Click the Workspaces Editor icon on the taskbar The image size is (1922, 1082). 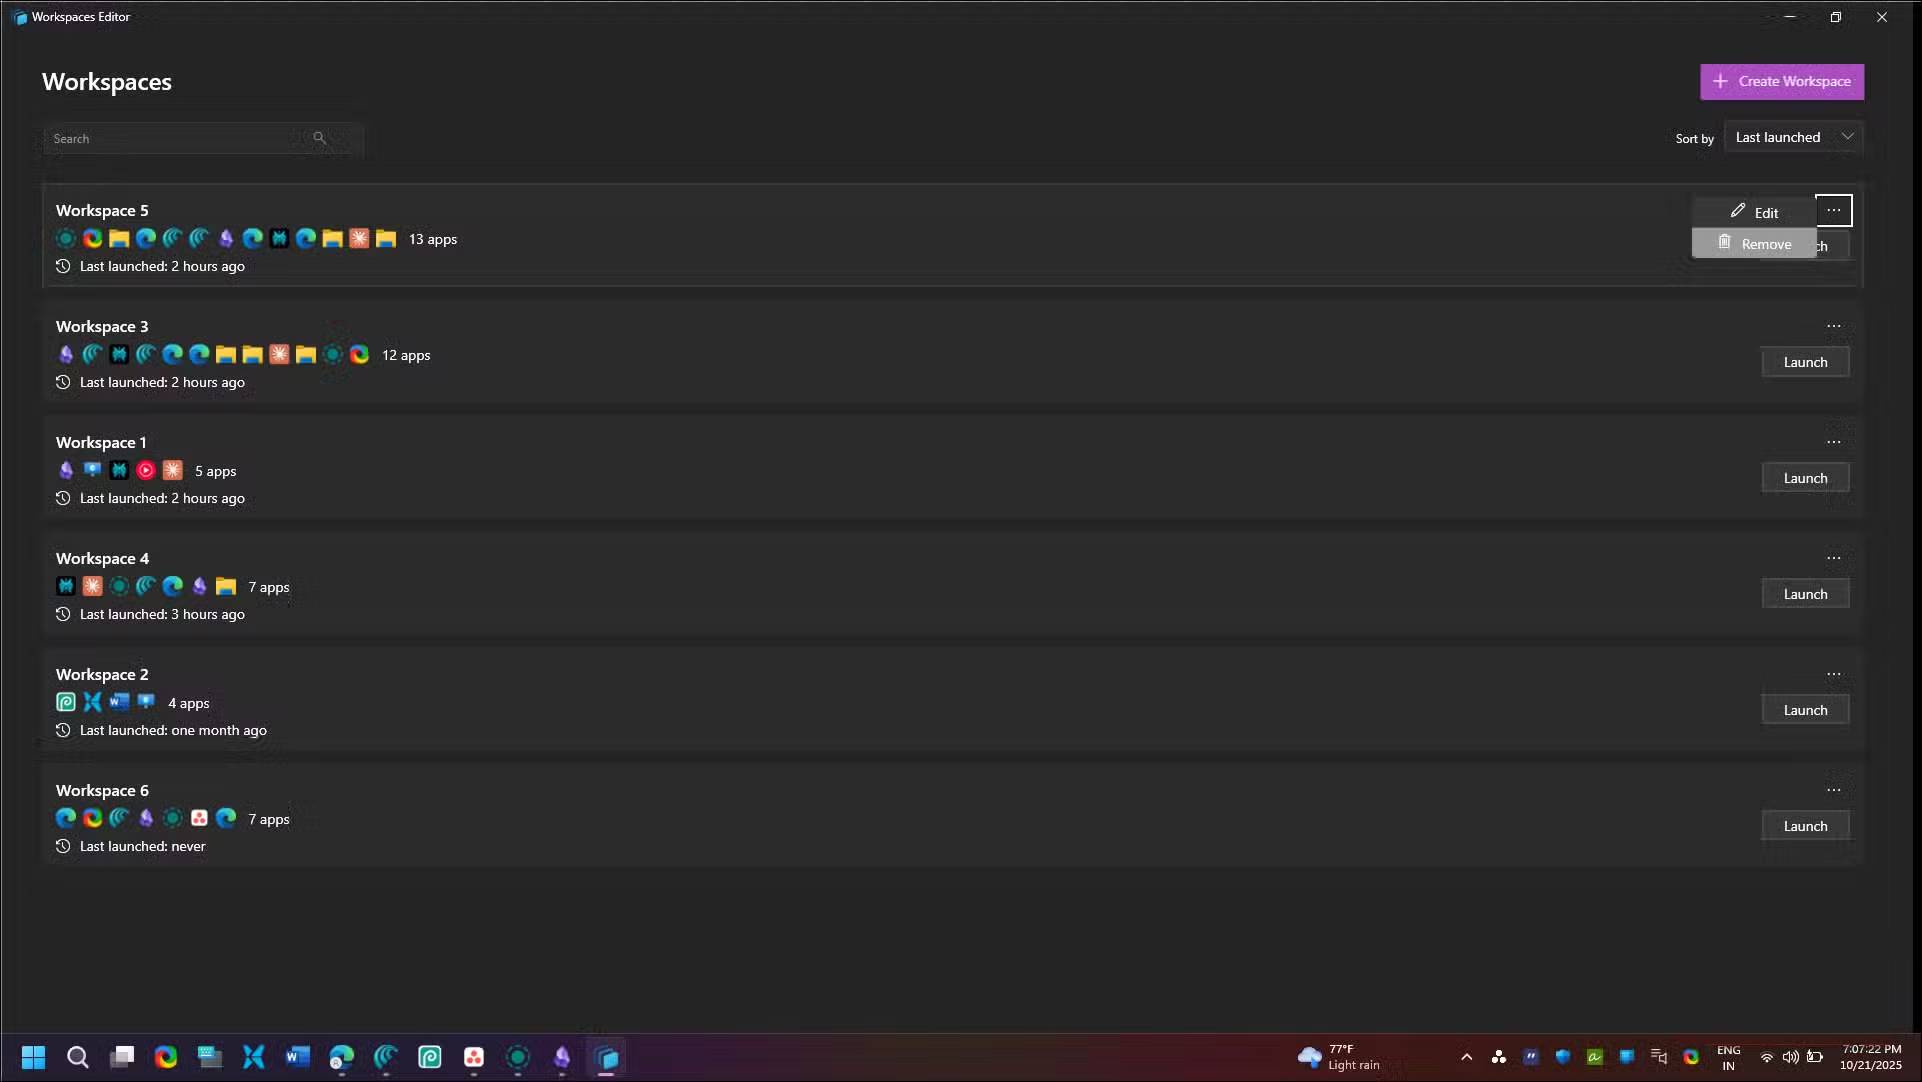pyautogui.click(x=606, y=1058)
